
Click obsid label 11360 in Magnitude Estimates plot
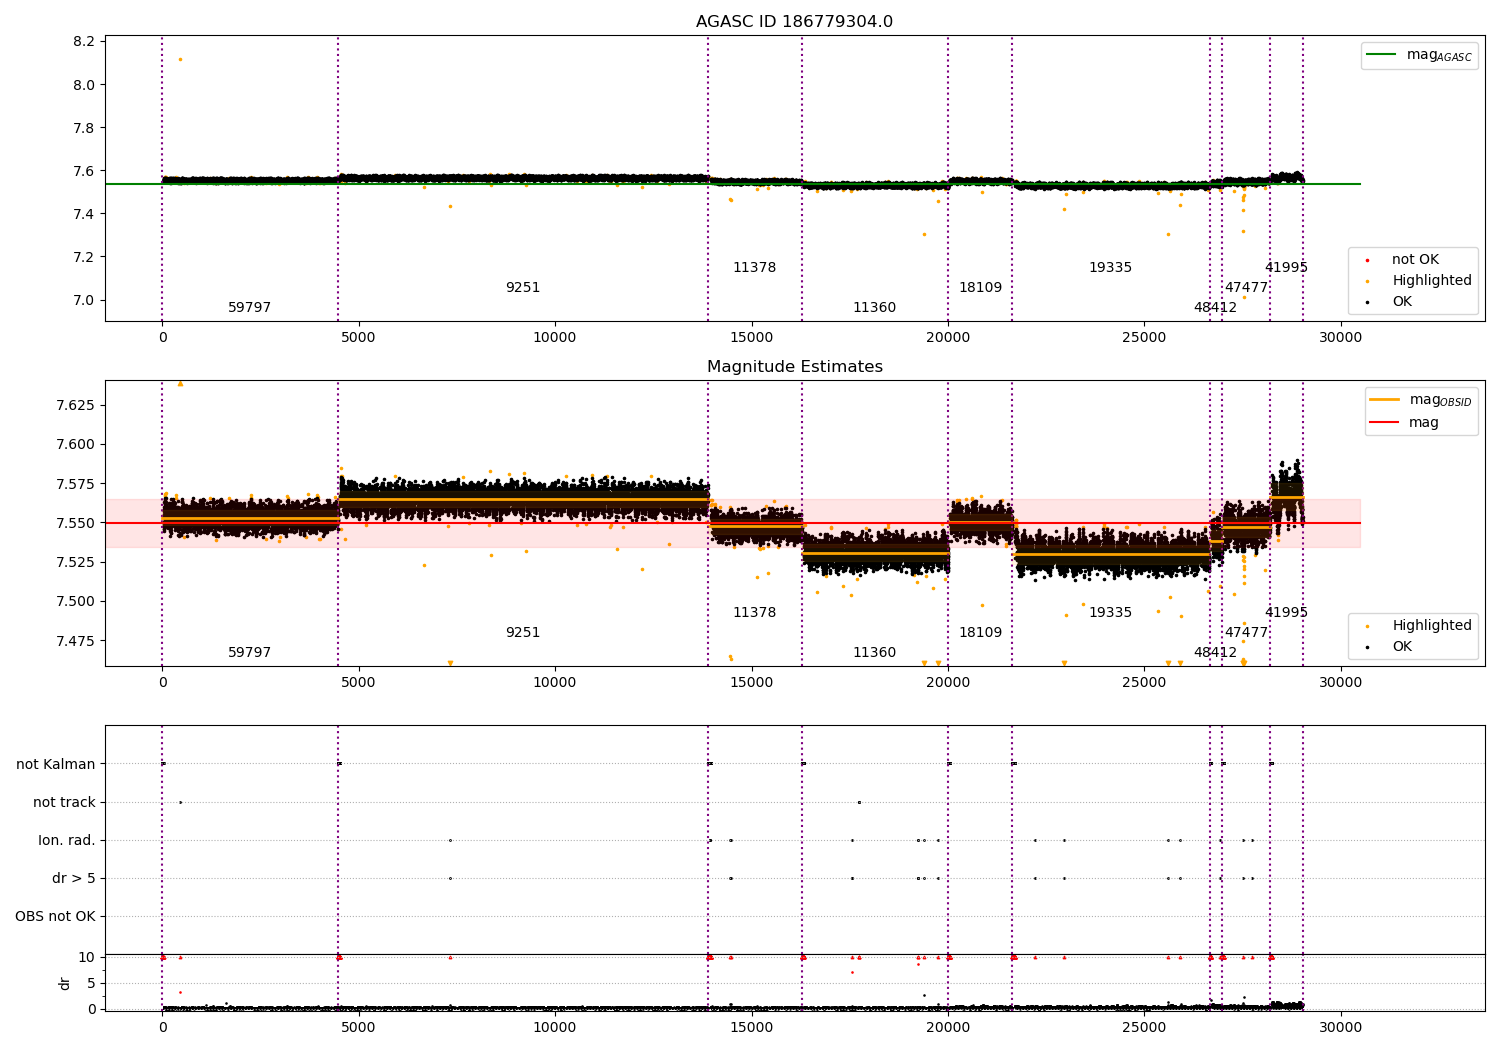874,653
